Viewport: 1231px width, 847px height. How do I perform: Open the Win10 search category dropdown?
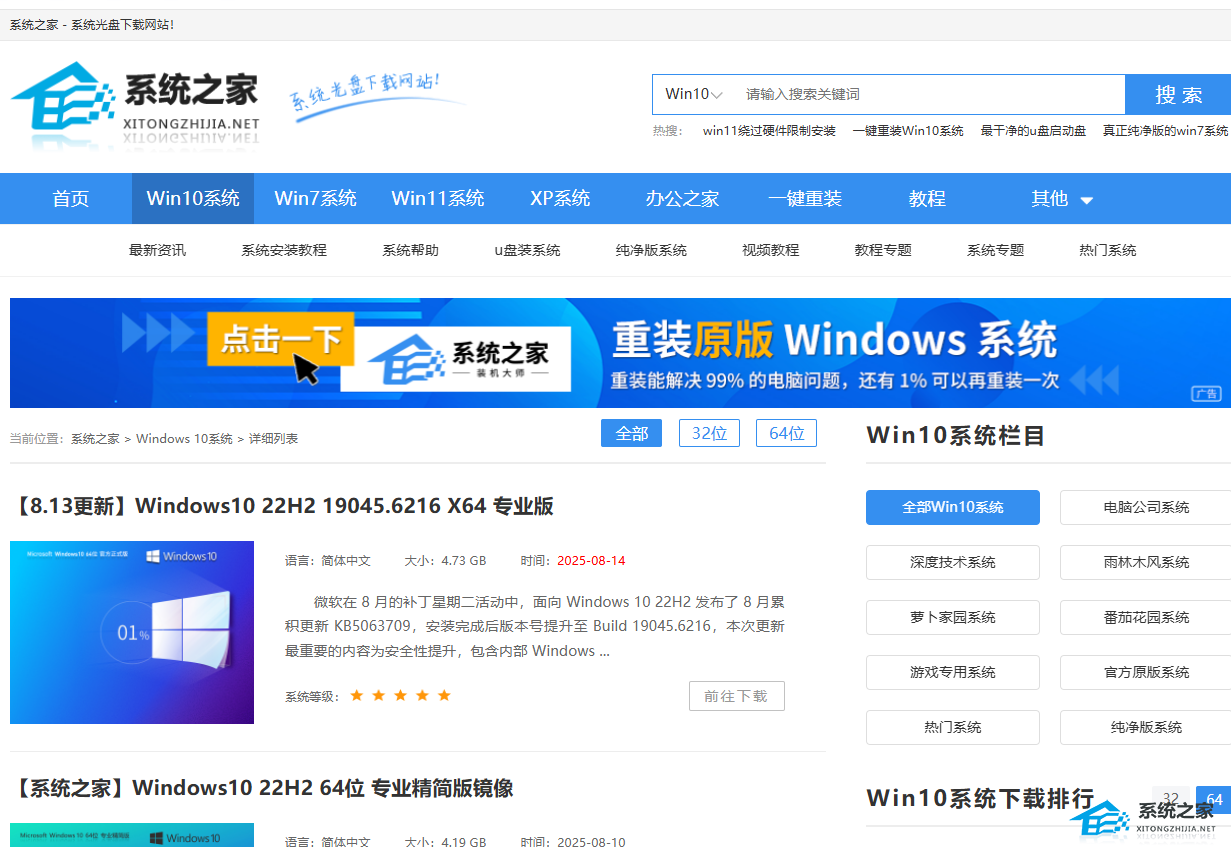(x=694, y=94)
